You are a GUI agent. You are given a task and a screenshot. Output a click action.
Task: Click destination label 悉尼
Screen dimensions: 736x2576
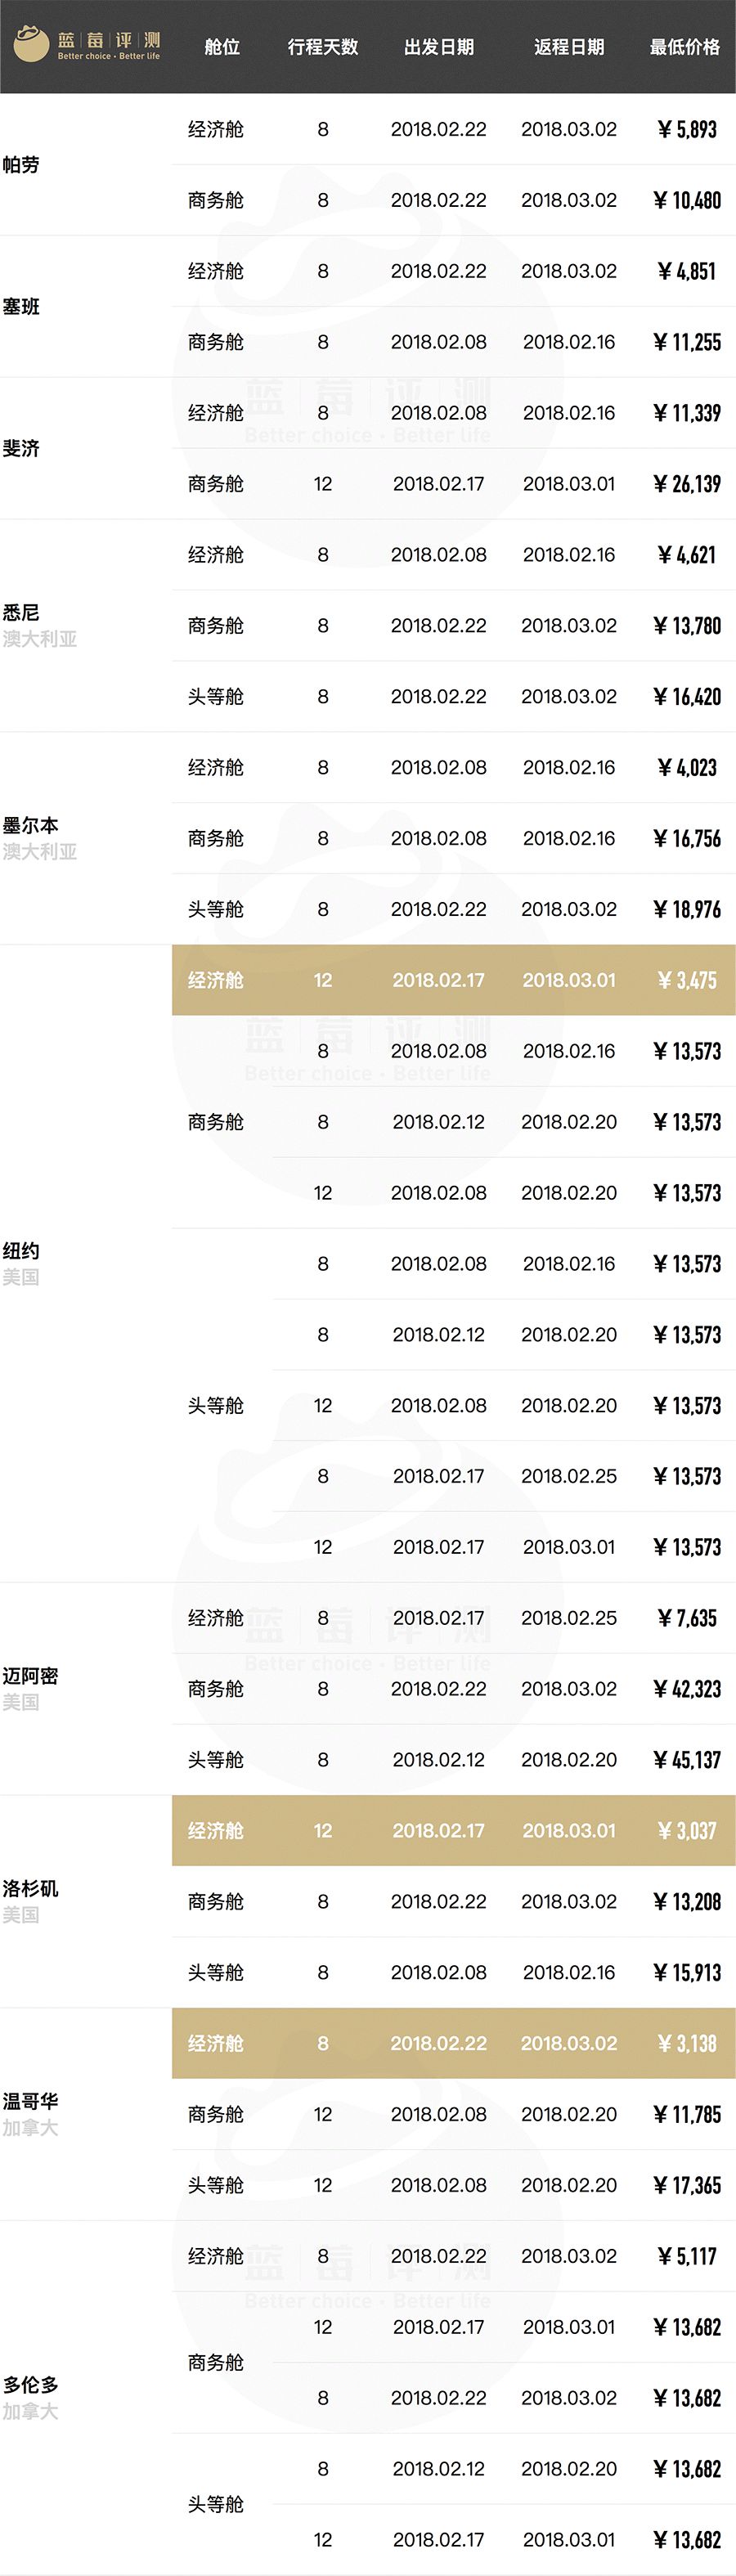point(21,613)
